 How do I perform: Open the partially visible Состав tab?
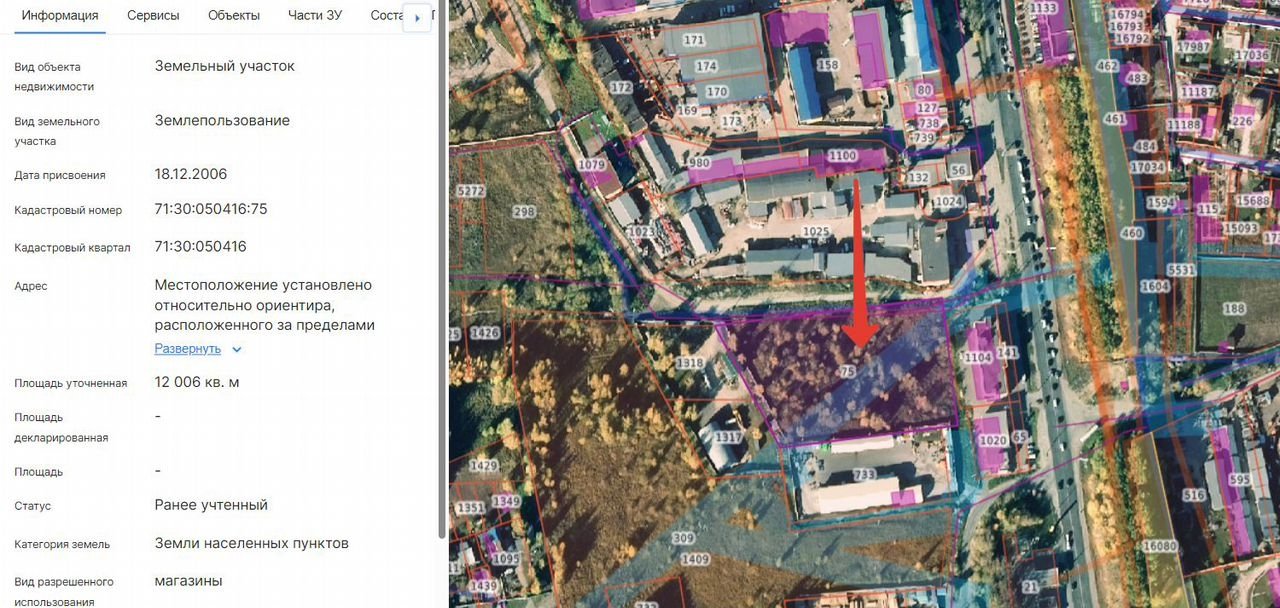(x=385, y=15)
